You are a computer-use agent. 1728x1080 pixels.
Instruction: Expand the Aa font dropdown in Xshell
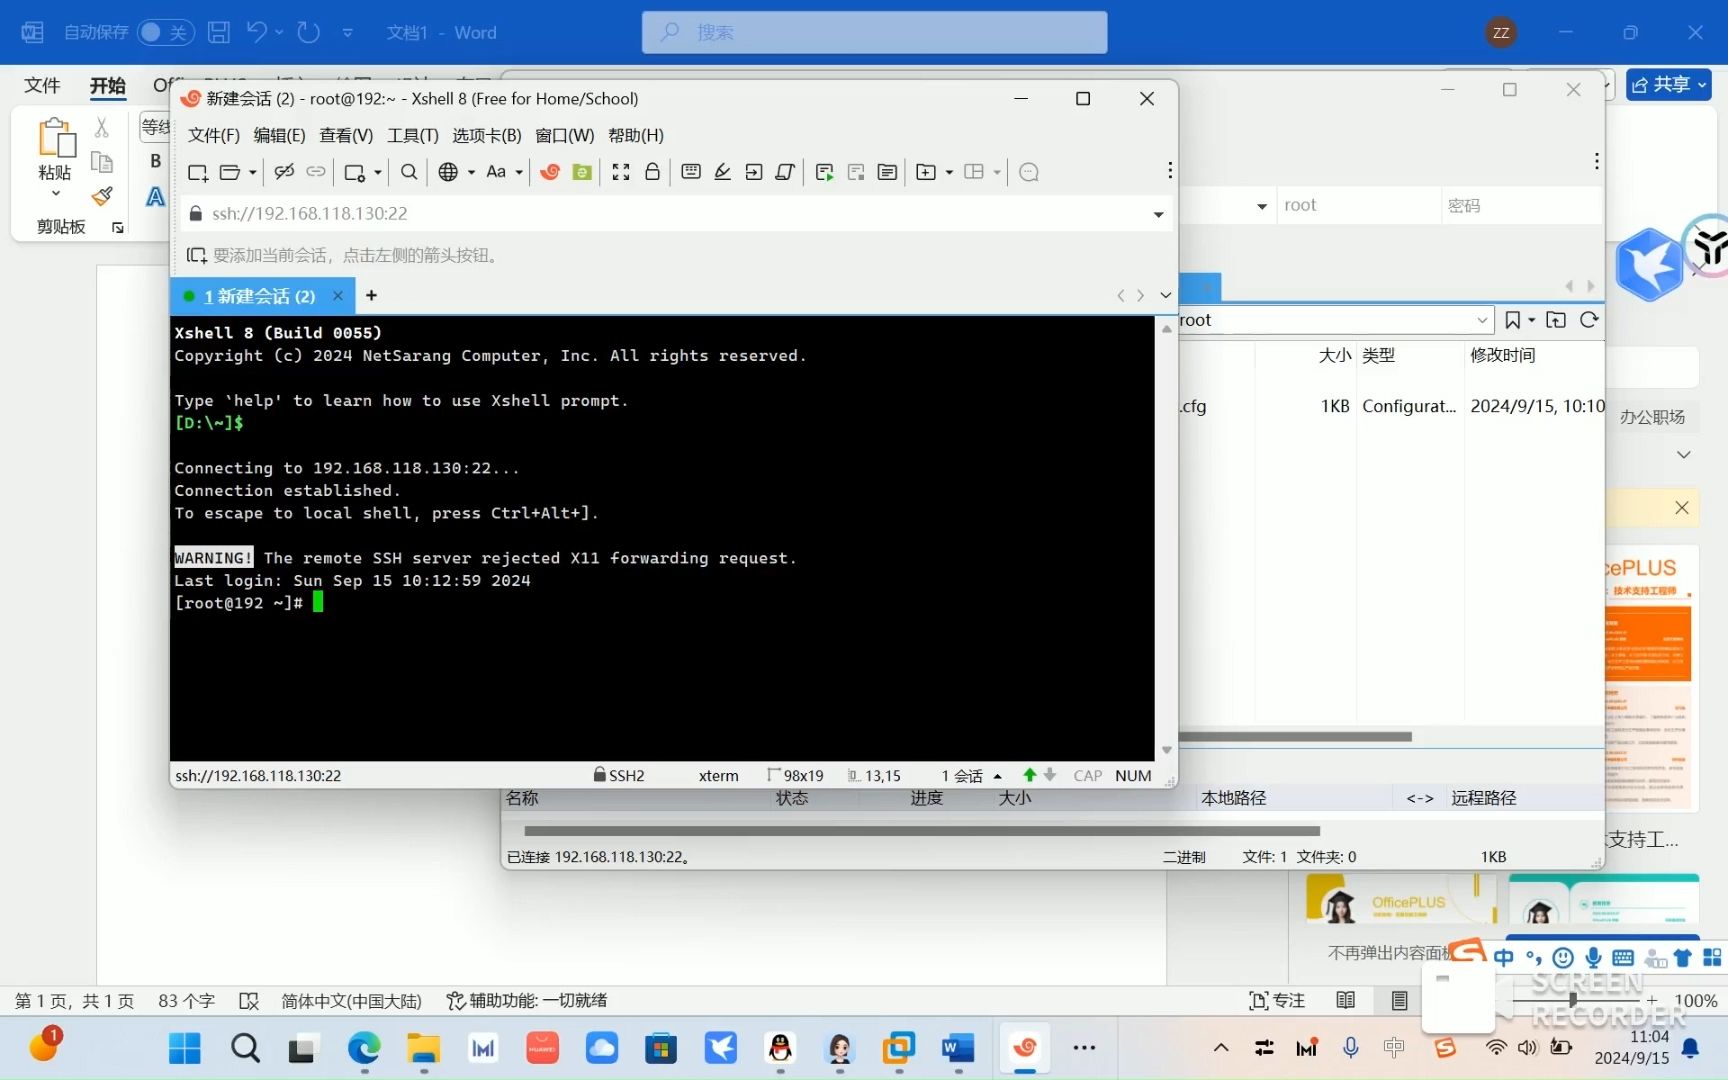[x=517, y=172]
